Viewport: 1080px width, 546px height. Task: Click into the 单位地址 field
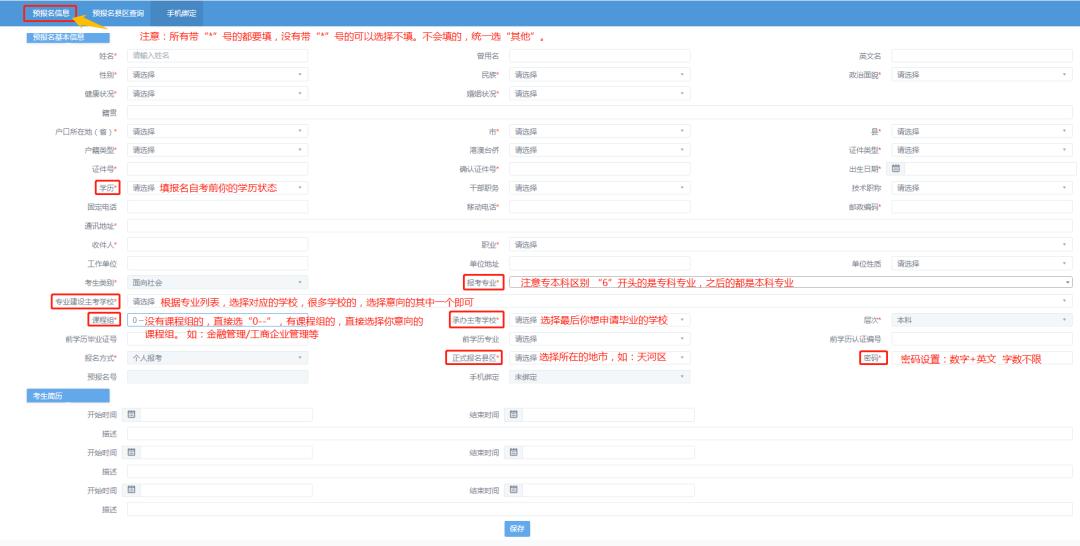(x=599, y=264)
